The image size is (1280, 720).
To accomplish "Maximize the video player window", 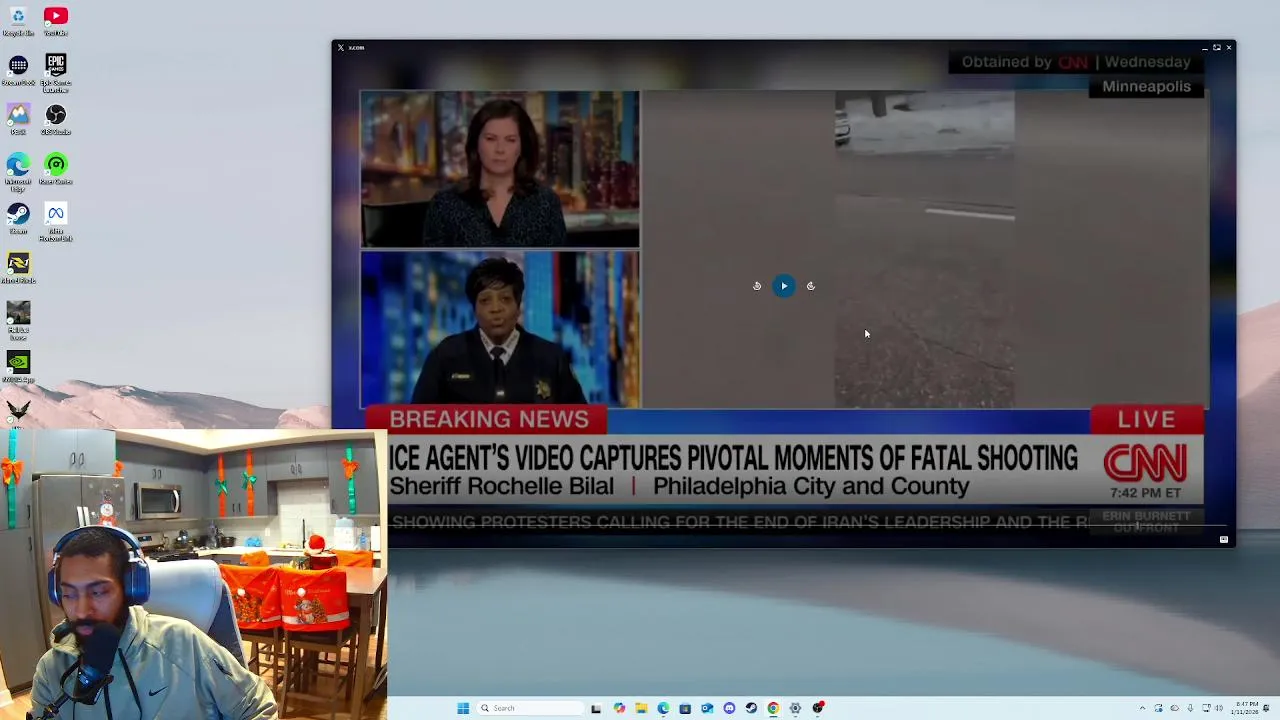I will 1216,47.
